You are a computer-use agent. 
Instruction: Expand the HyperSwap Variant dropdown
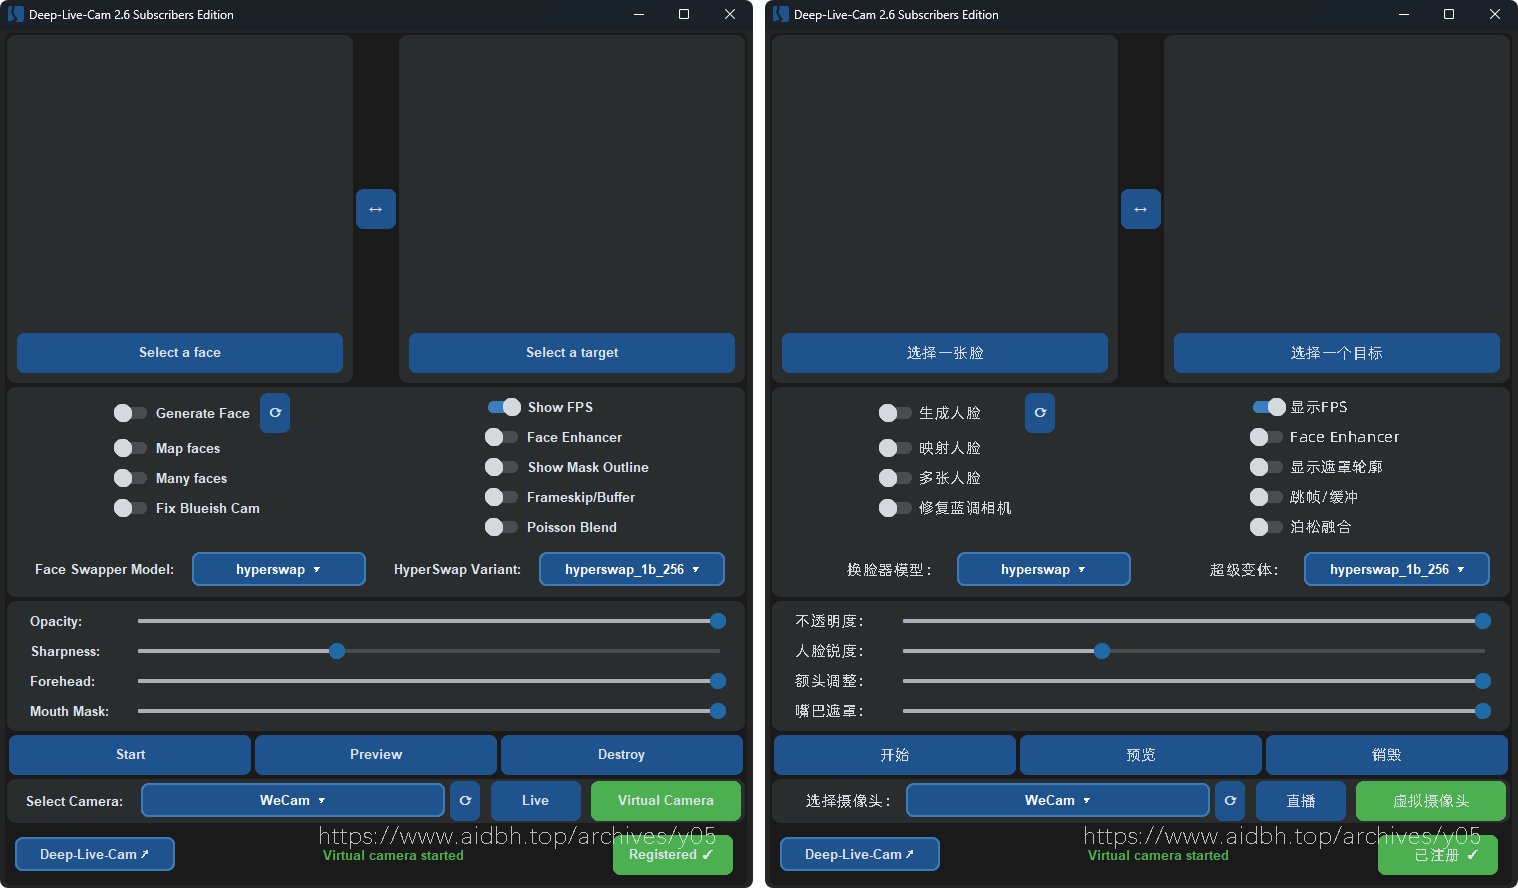click(x=631, y=569)
